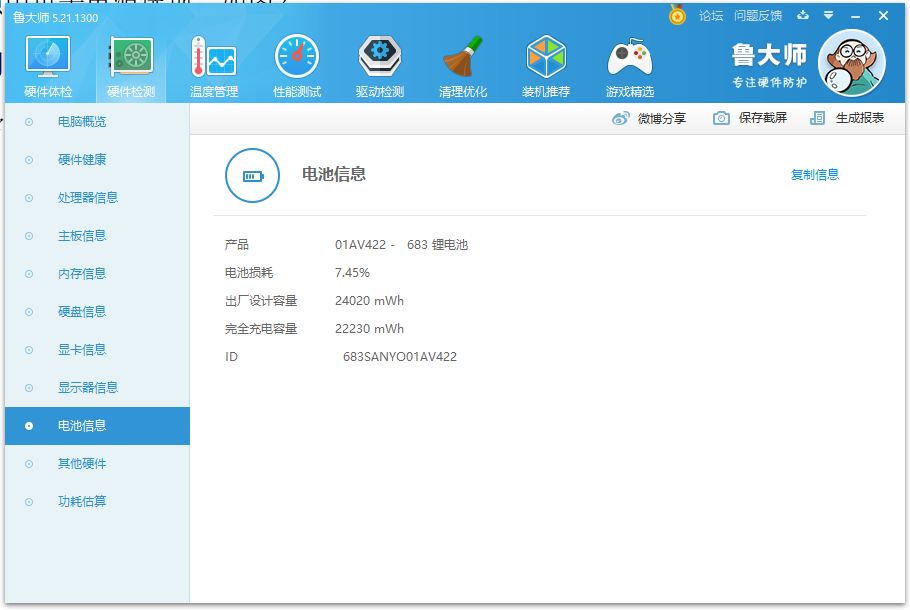Open 硬盘信息 in the sidebar
The width and height of the screenshot is (910, 610).
click(x=82, y=312)
